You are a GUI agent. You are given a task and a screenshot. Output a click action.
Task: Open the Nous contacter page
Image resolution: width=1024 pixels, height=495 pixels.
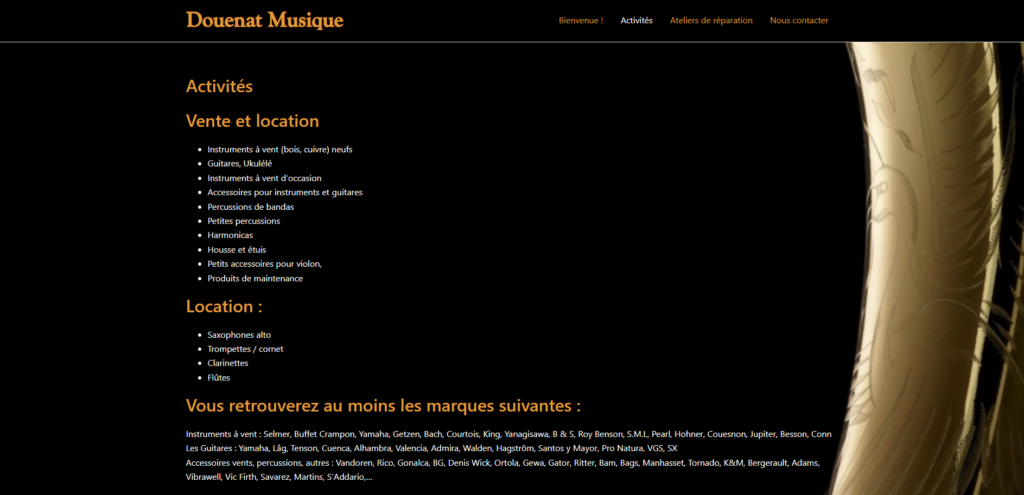click(x=799, y=20)
